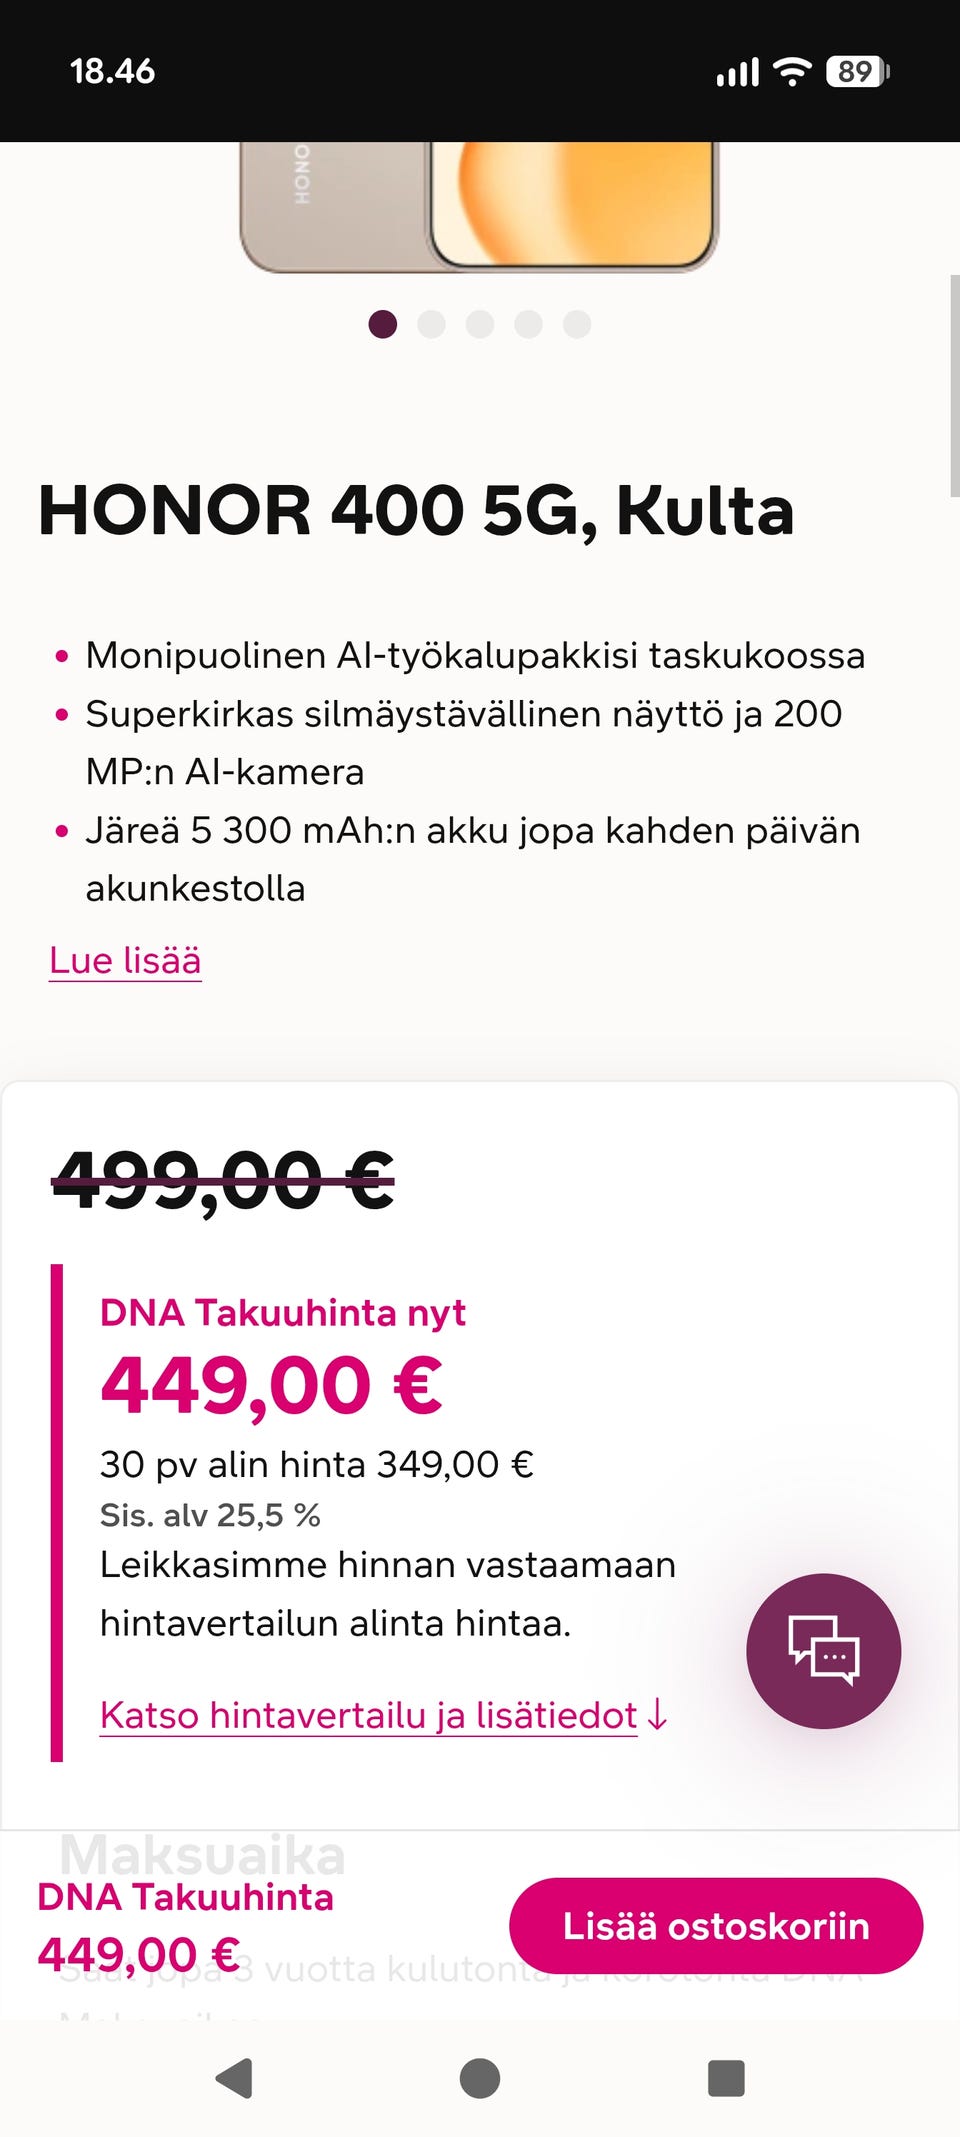Select the first image carousel dot
Viewport: 960px width, 2137px height.
[x=383, y=325]
